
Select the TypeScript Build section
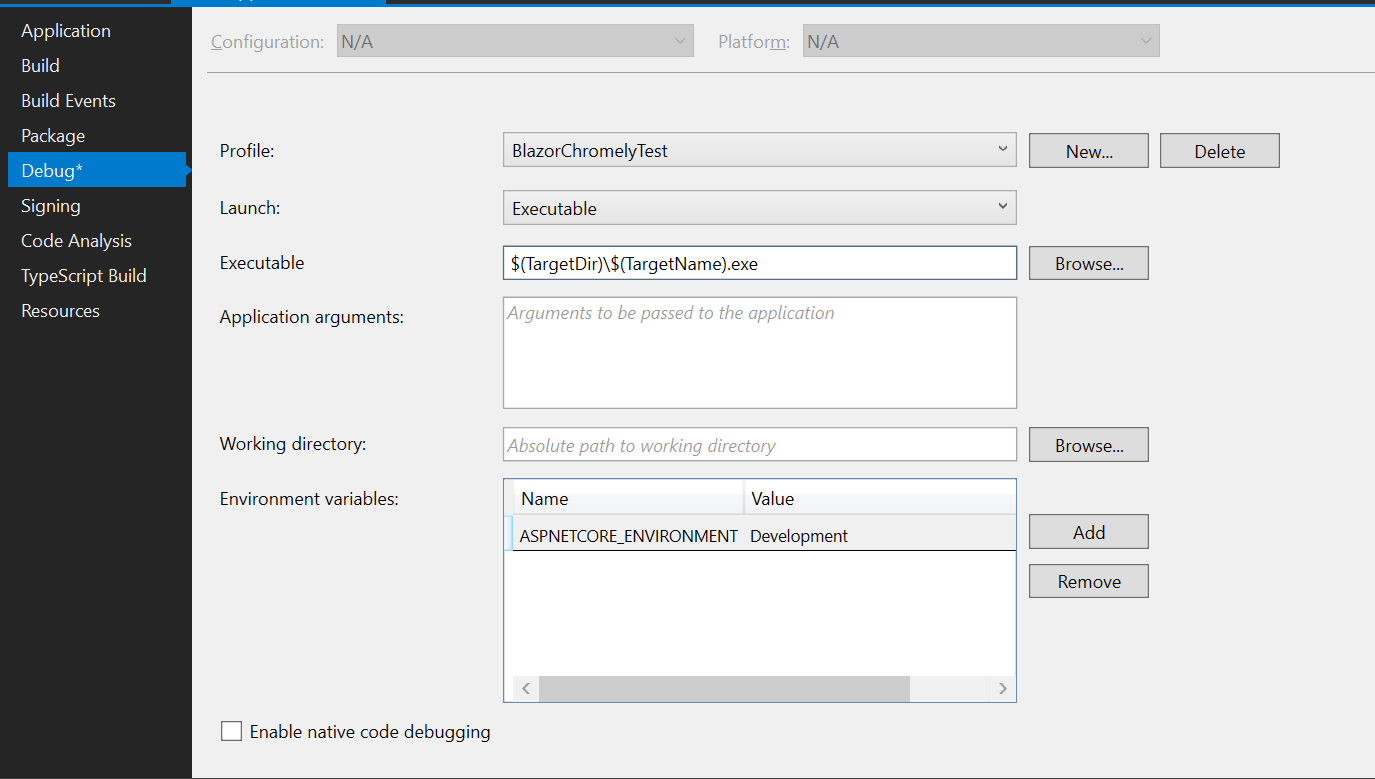[83, 275]
